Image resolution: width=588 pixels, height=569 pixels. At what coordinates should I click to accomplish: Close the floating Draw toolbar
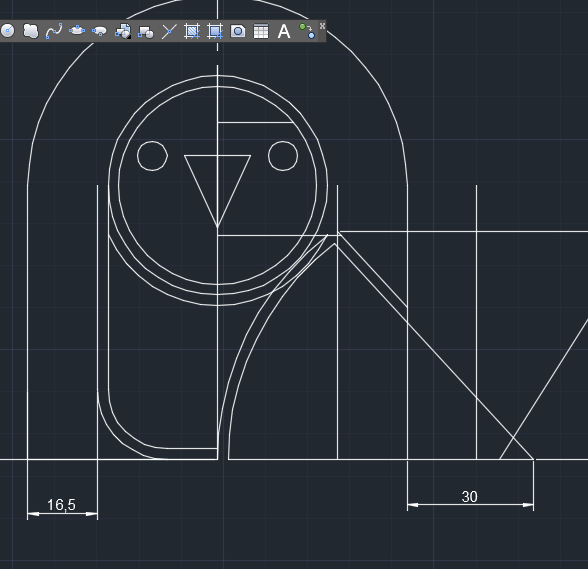(x=322, y=26)
